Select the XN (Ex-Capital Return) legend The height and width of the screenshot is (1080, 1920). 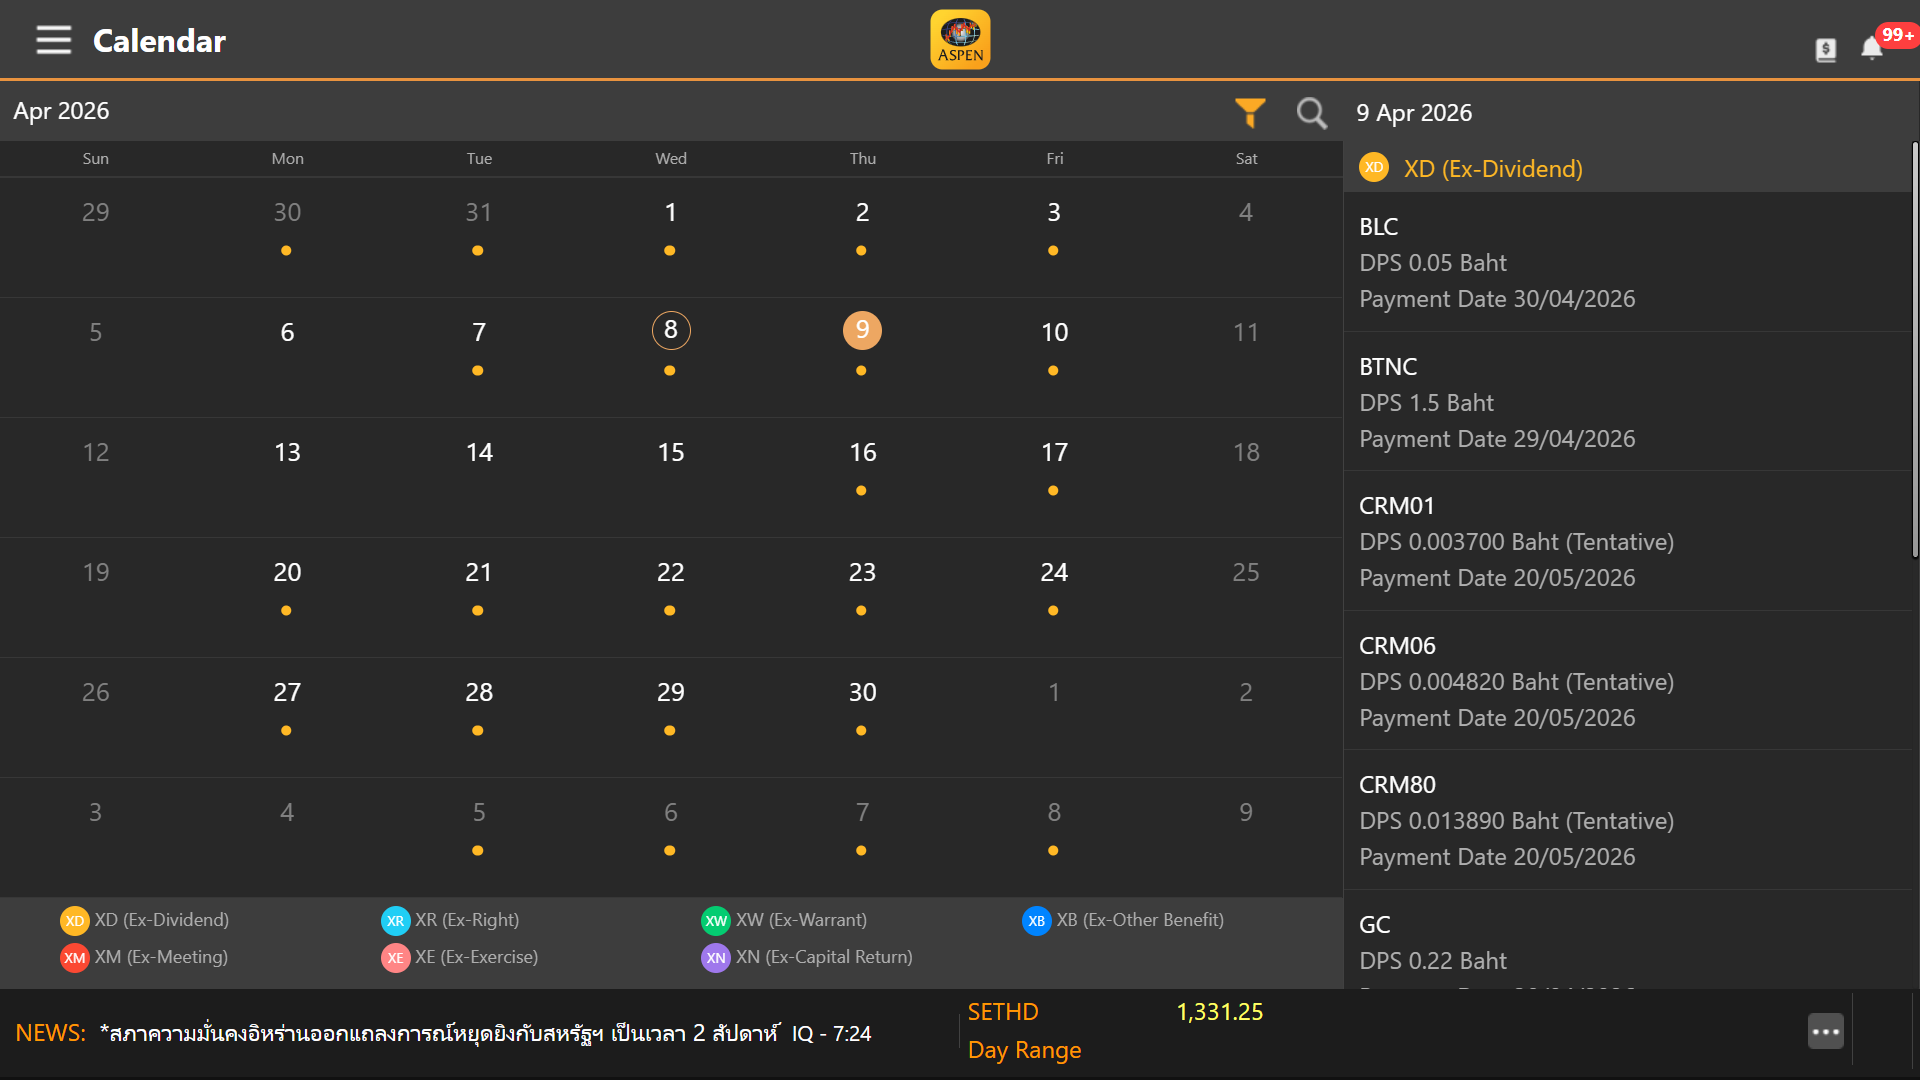point(806,957)
